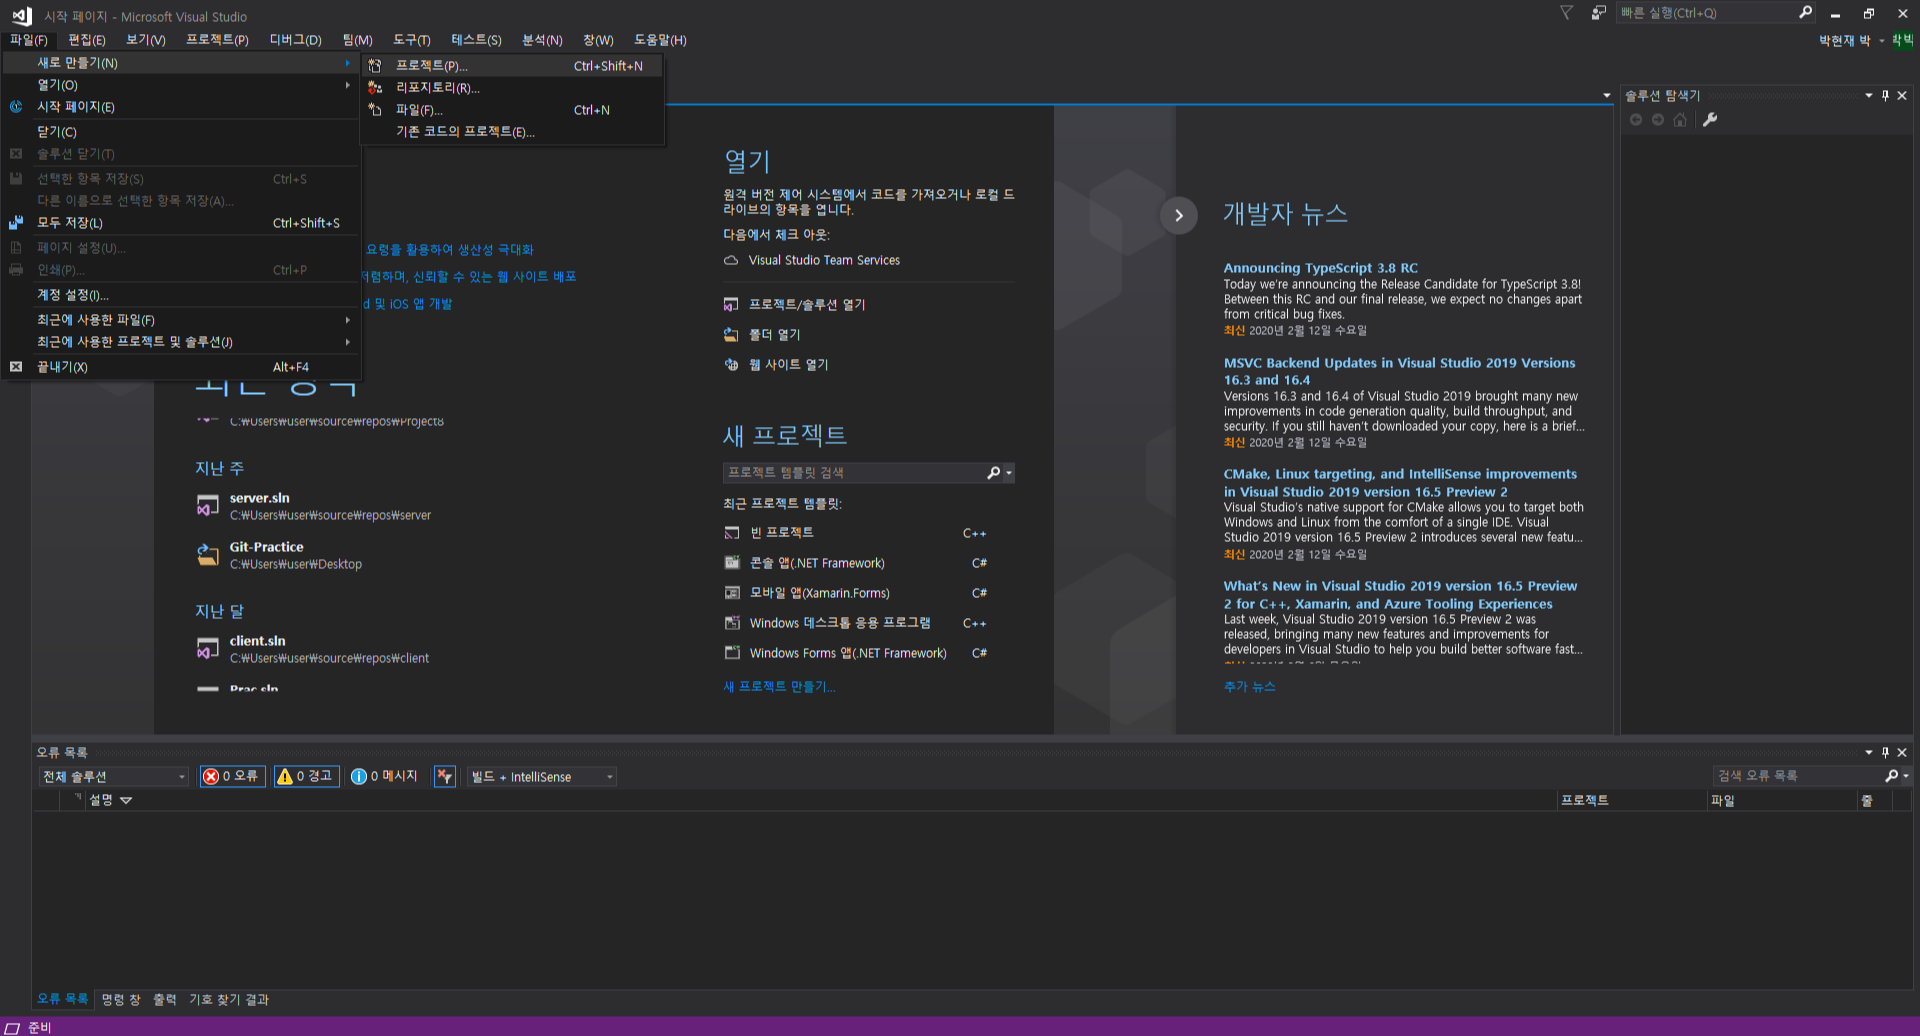This screenshot has height=1036, width=1920.
Task: Choose 기존 코드의 프로젝트(E)... menu item
Action: coord(512,132)
